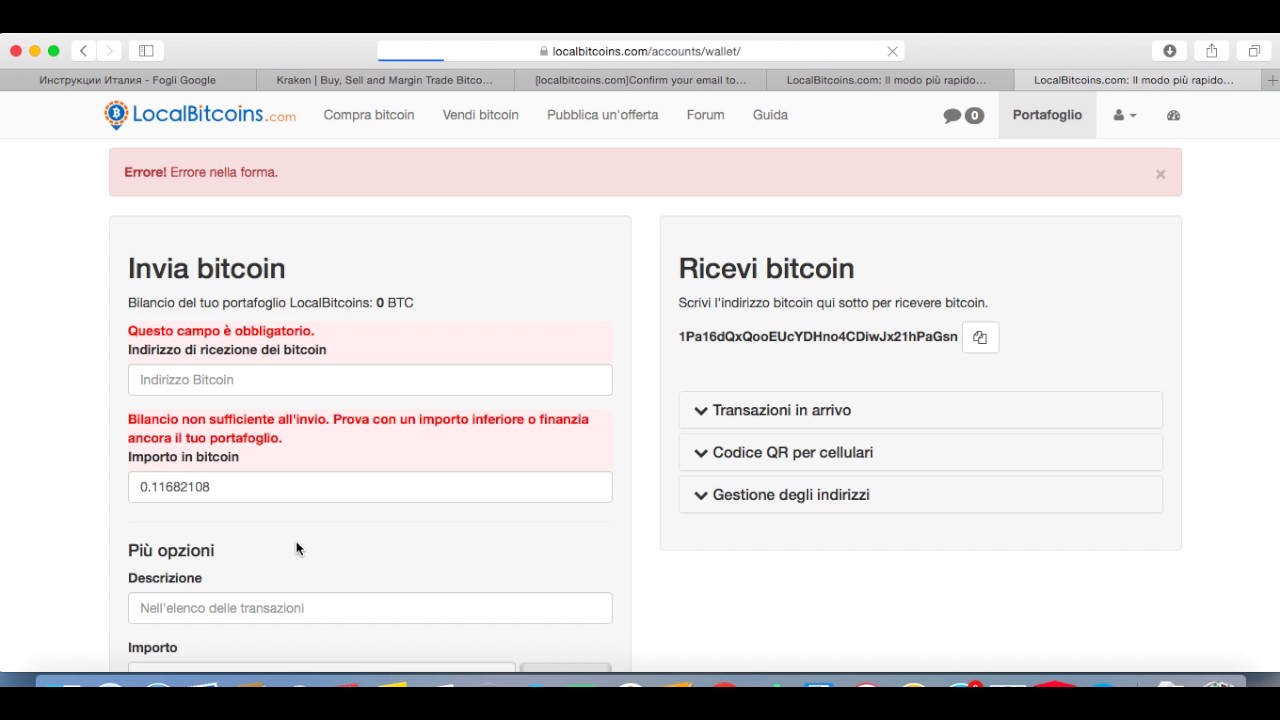
Task: Click the Safari URL address bar
Action: tap(640, 51)
